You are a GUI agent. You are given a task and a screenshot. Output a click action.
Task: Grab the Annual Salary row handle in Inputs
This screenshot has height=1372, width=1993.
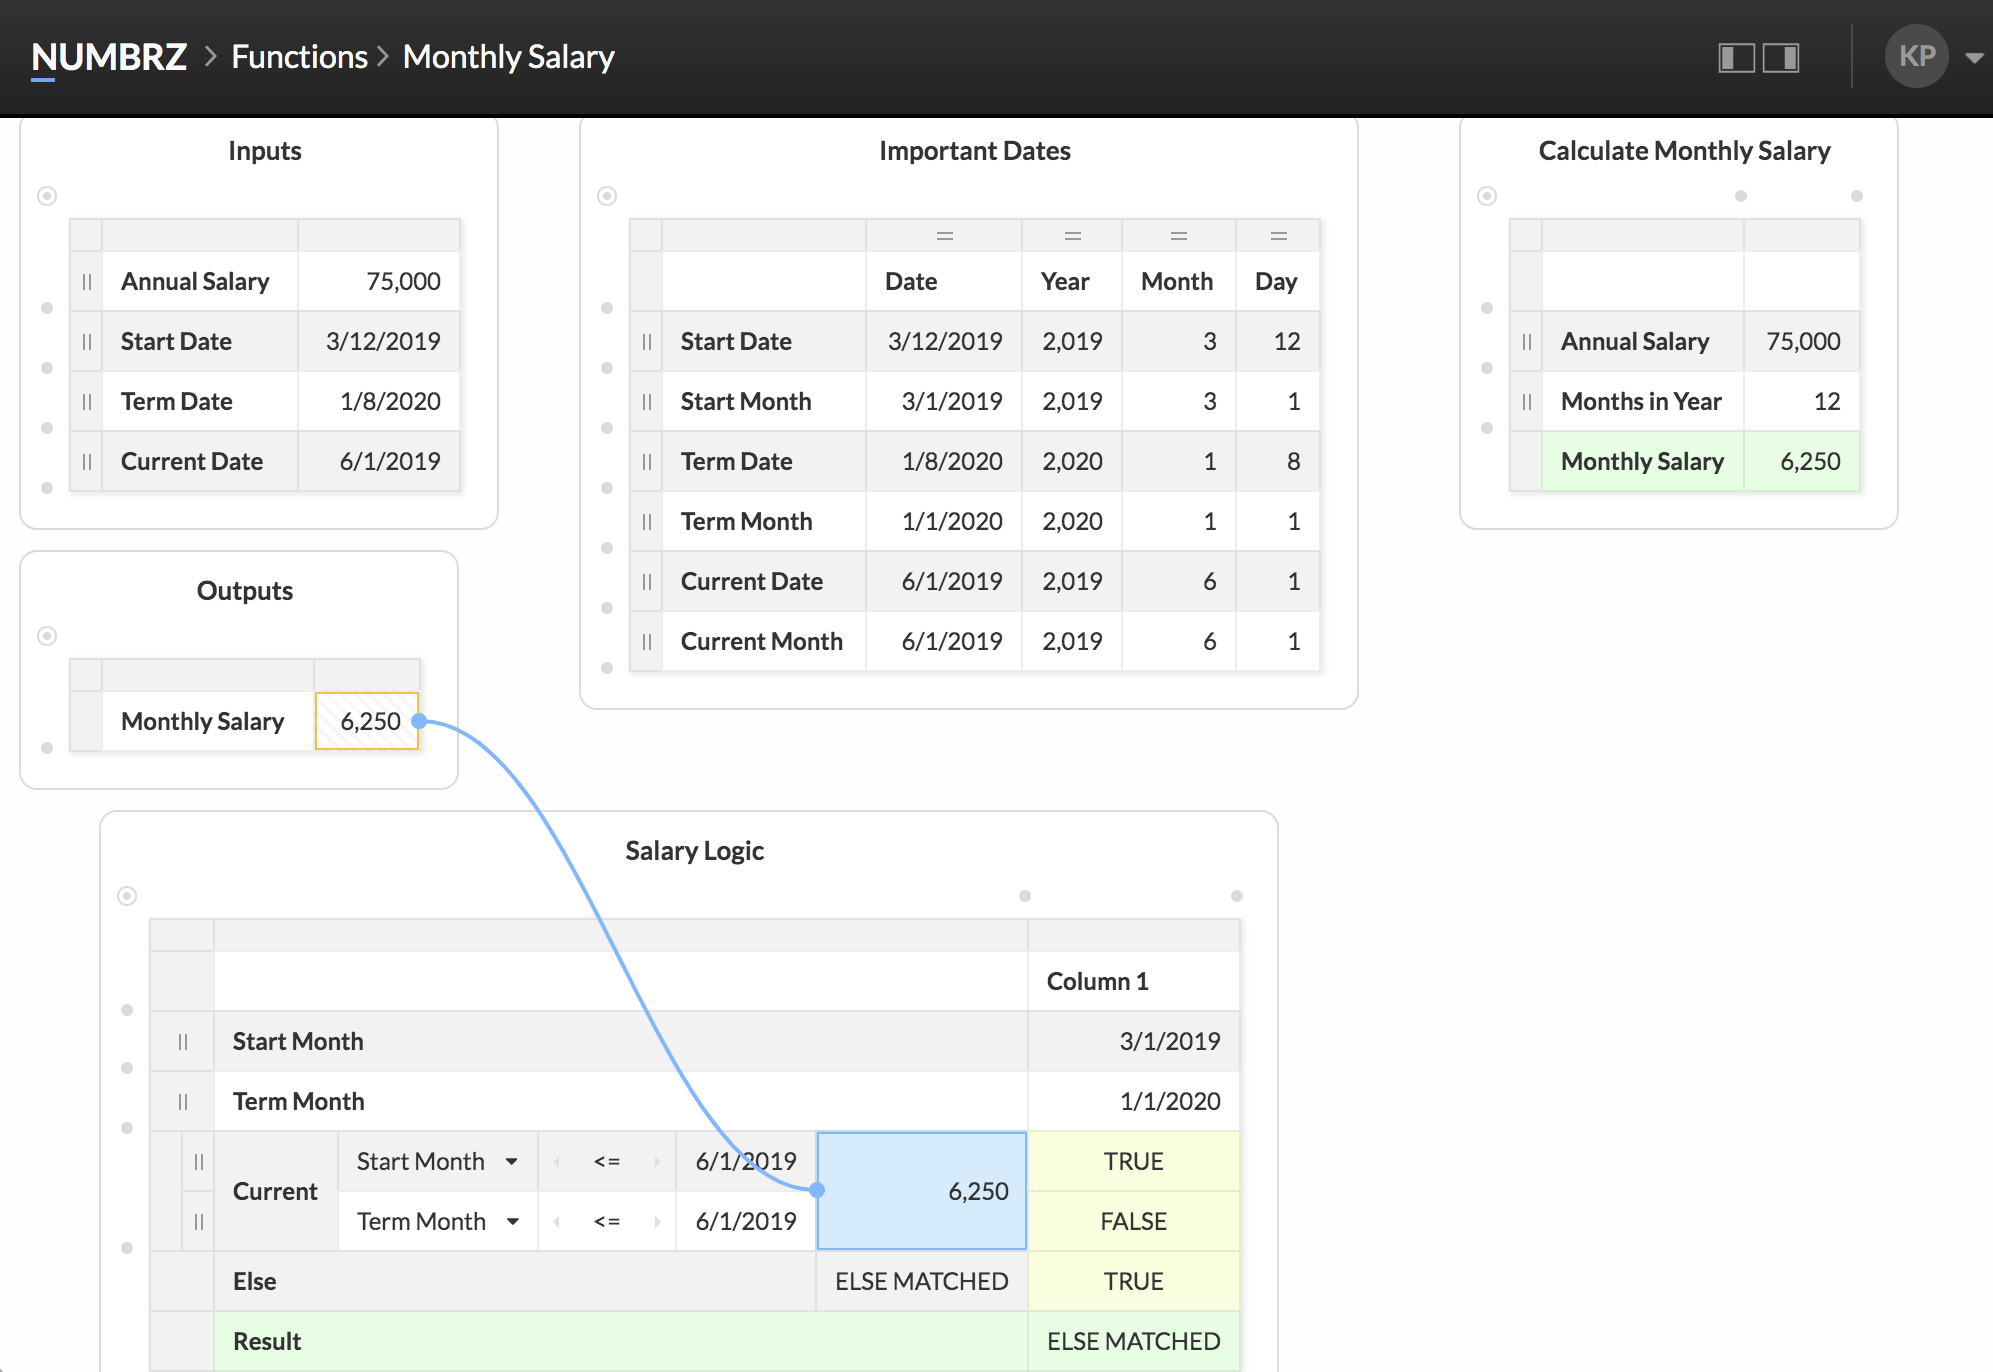[87, 281]
